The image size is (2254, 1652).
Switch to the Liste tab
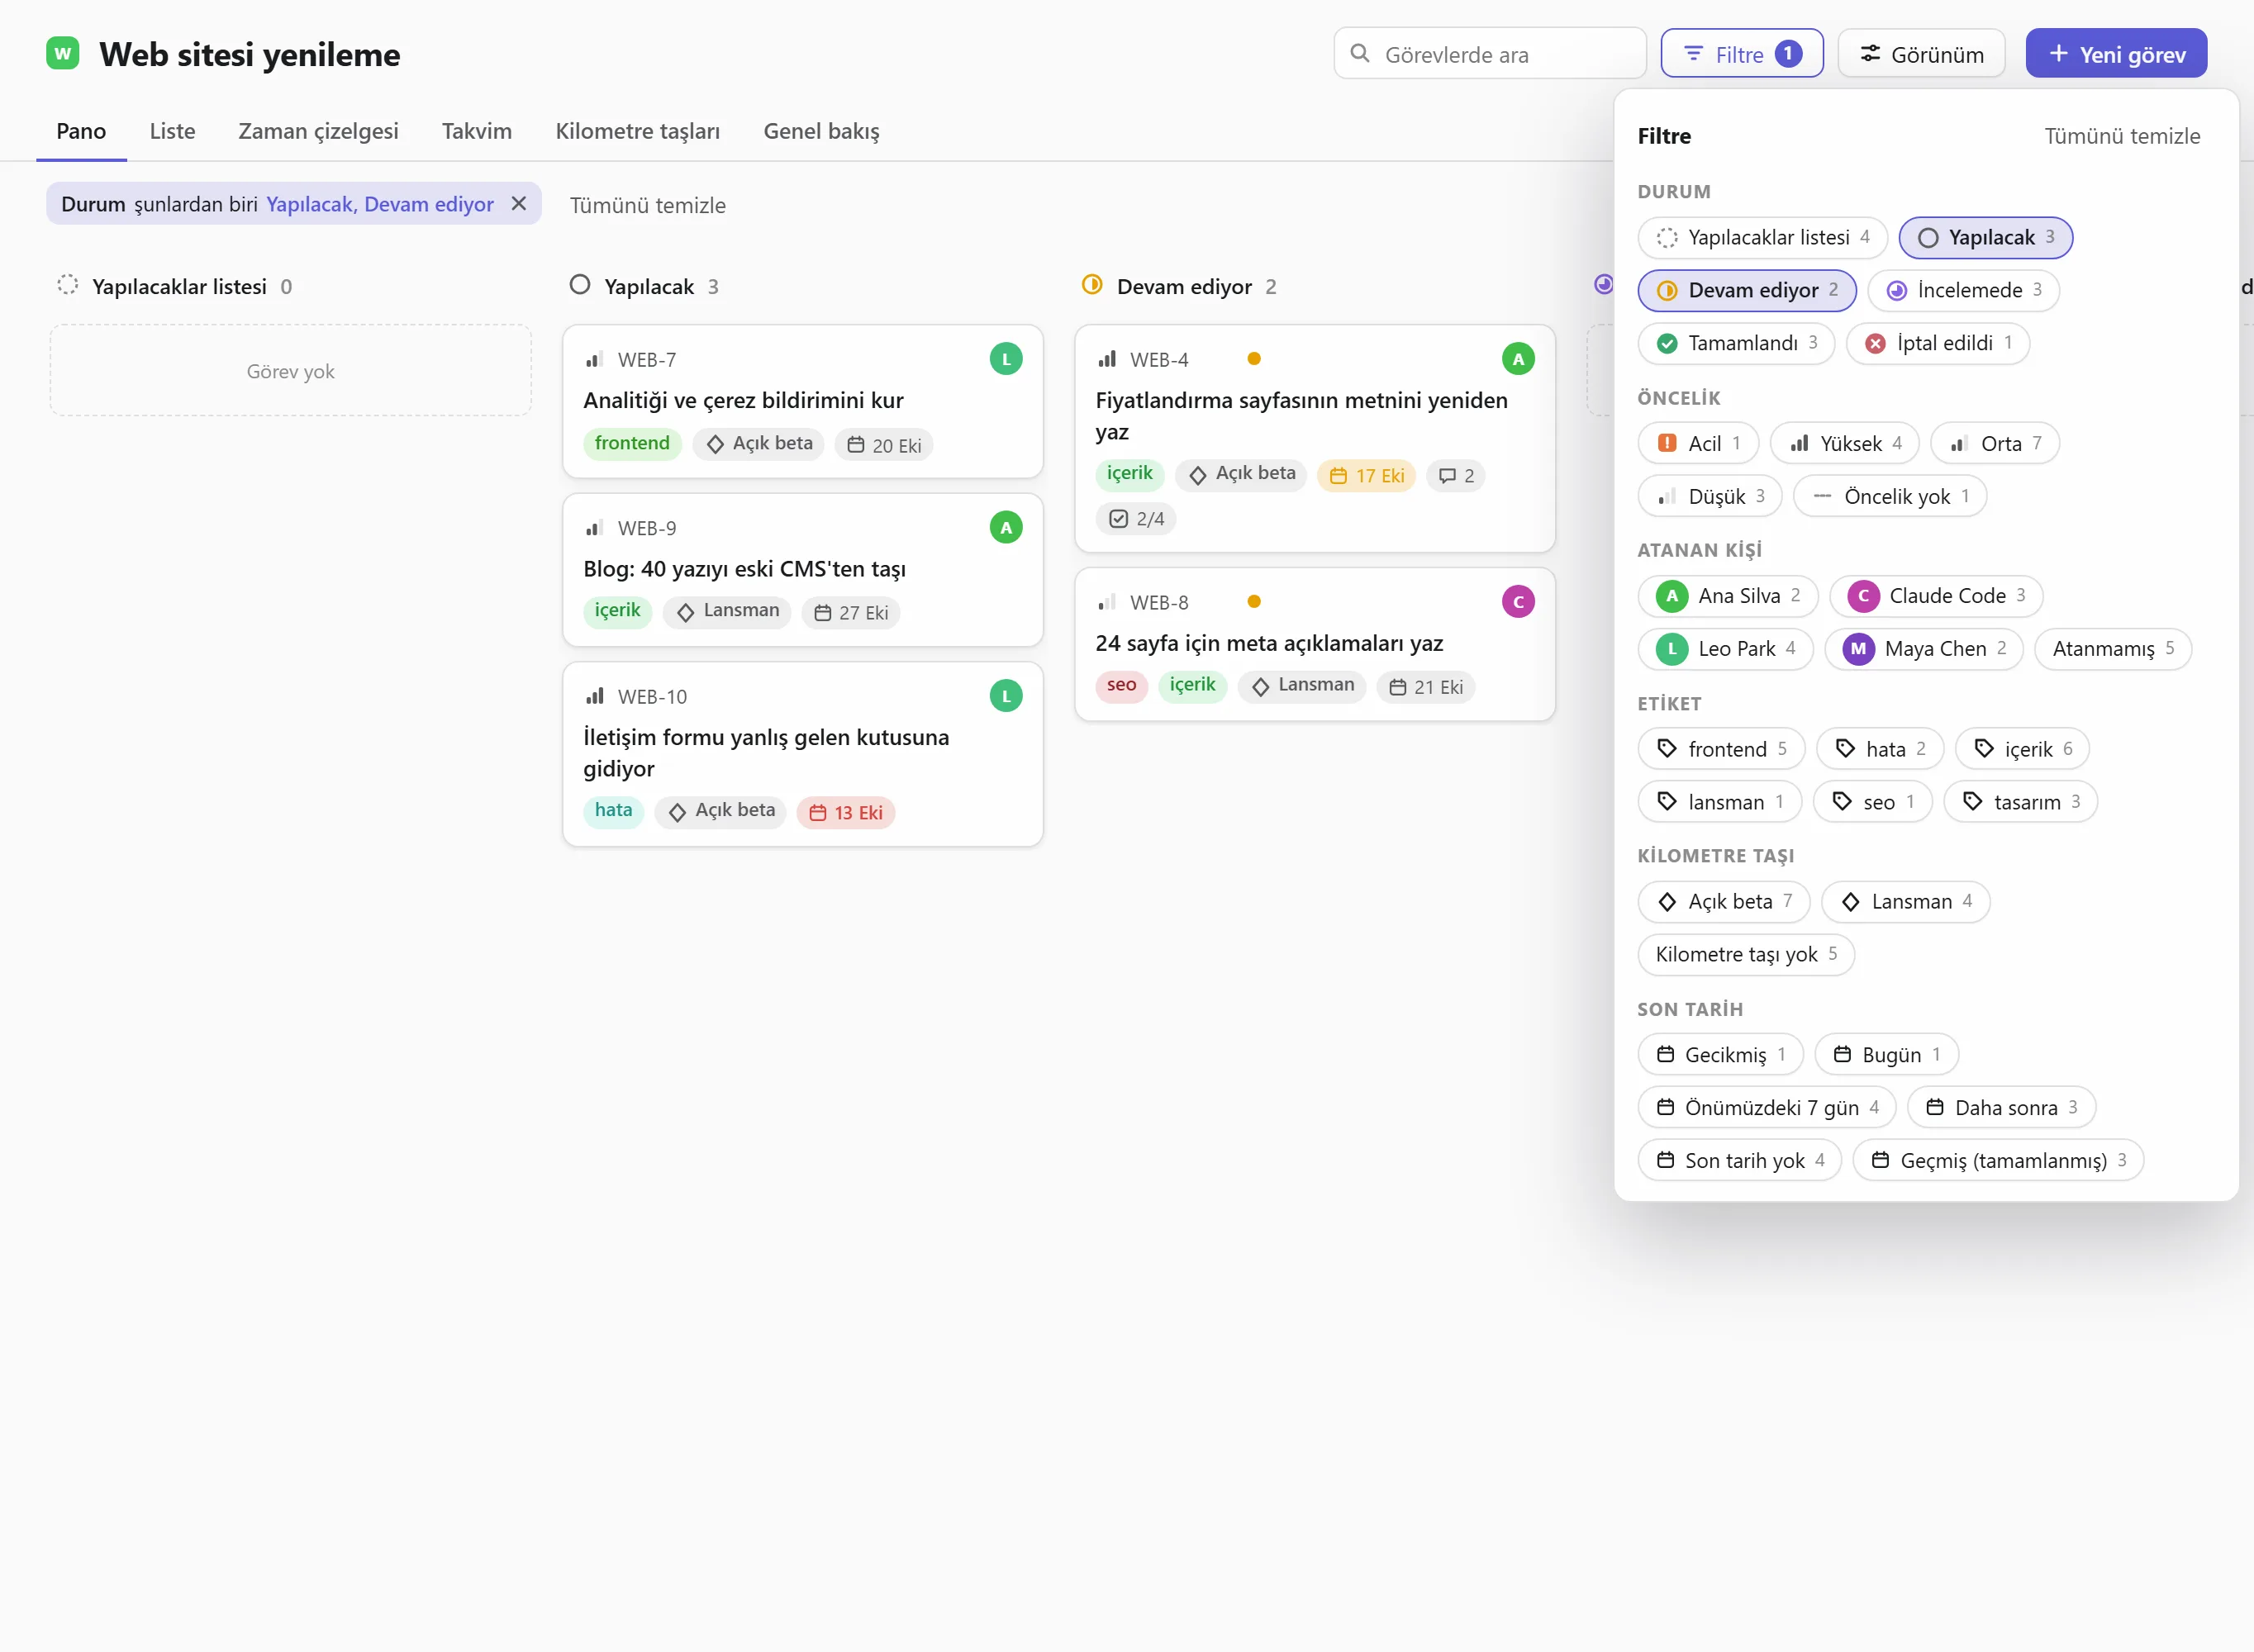pyautogui.click(x=172, y=131)
